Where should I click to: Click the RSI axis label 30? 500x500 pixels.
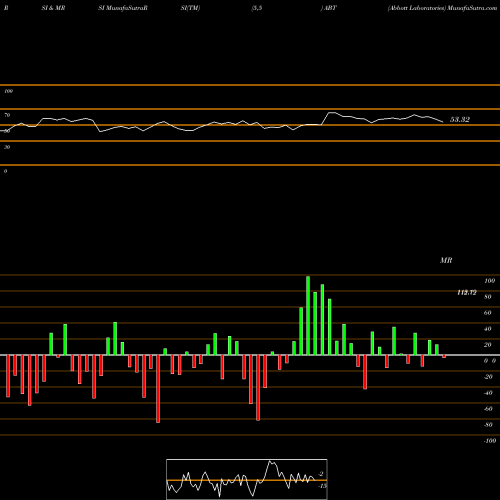click(x=7, y=147)
